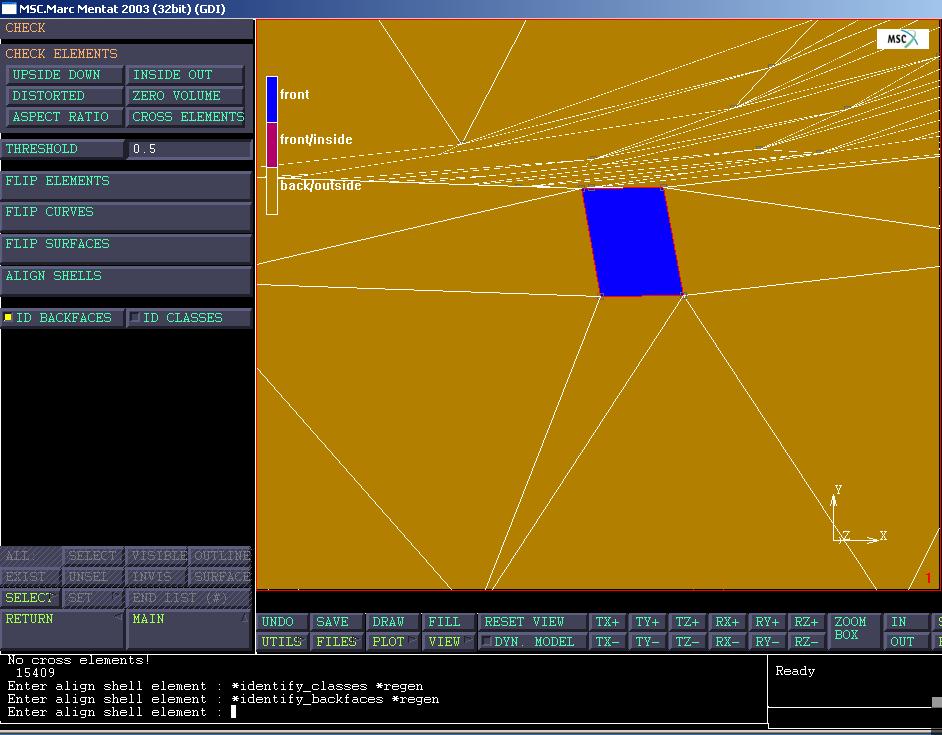Click the UNSEL selection button
The image size is (942, 735).
(x=93, y=576)
